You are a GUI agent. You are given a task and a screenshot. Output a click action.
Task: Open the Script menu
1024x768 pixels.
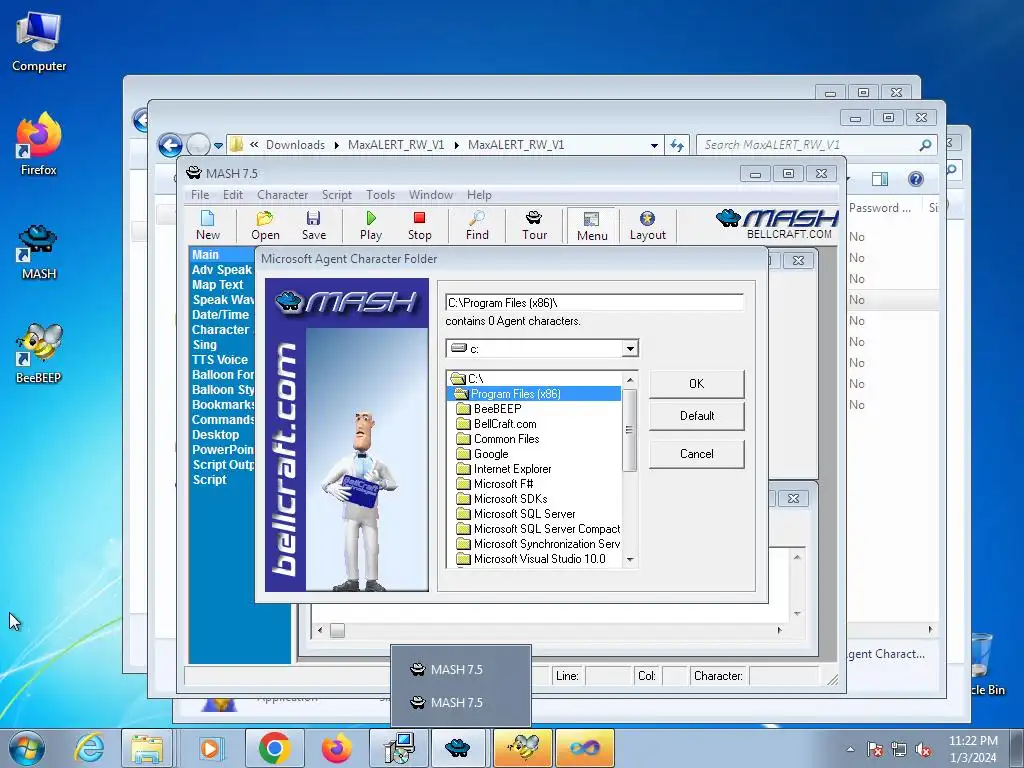[x=336, y=195]
